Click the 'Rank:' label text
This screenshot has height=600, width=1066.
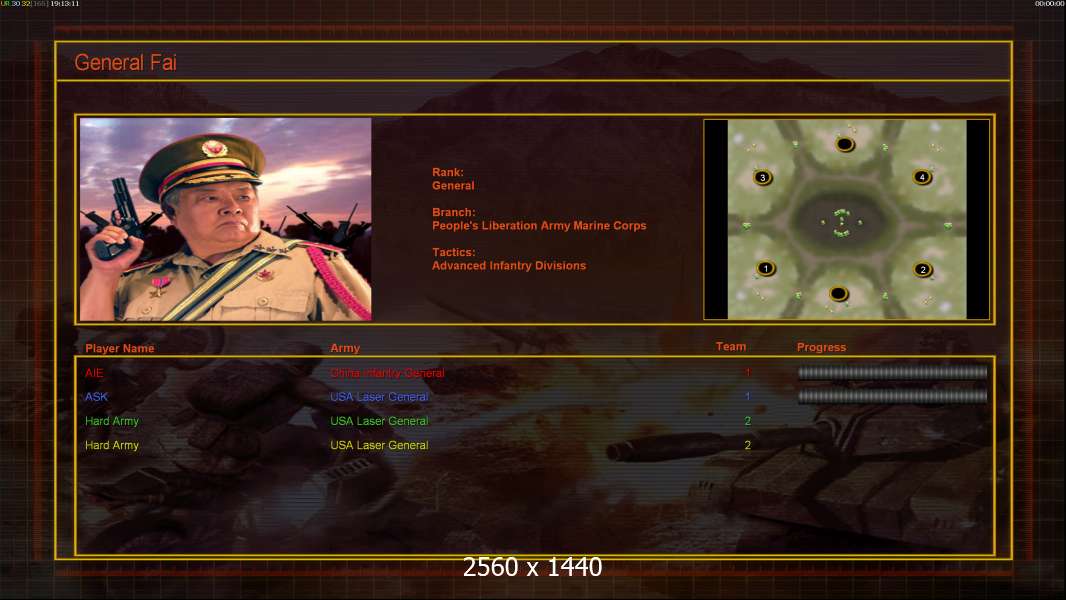point(447,173)
